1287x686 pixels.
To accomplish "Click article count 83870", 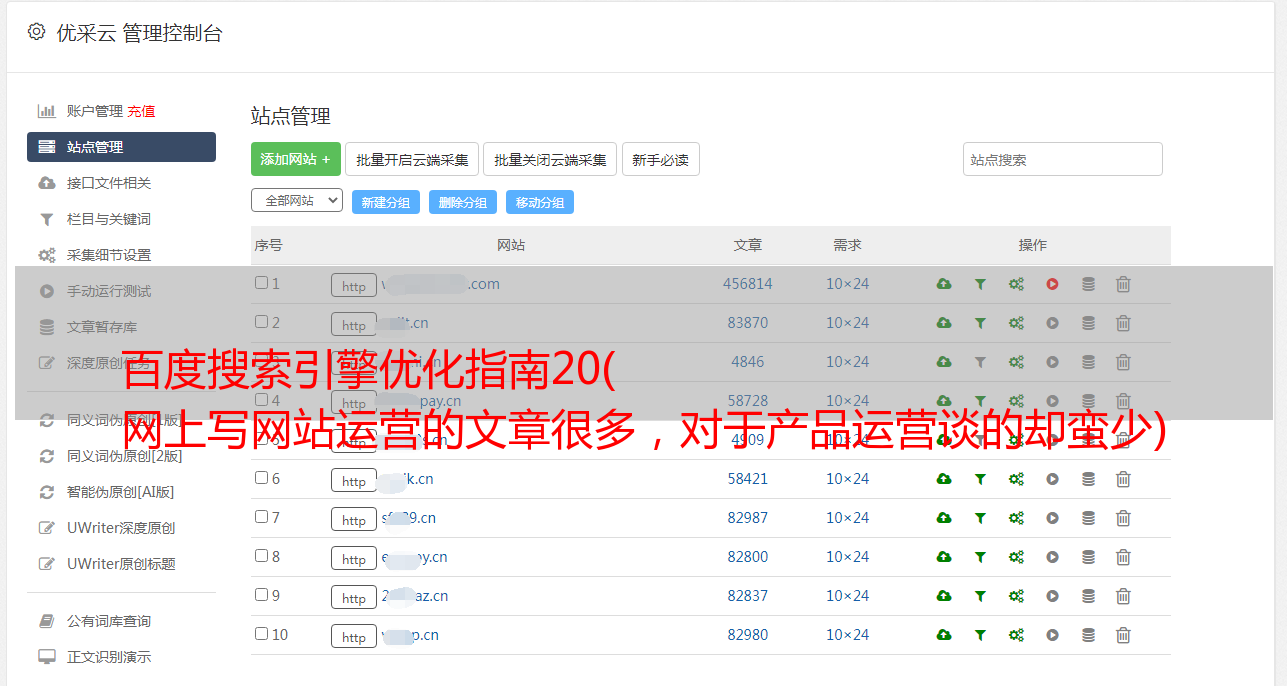I will point(748,323).
